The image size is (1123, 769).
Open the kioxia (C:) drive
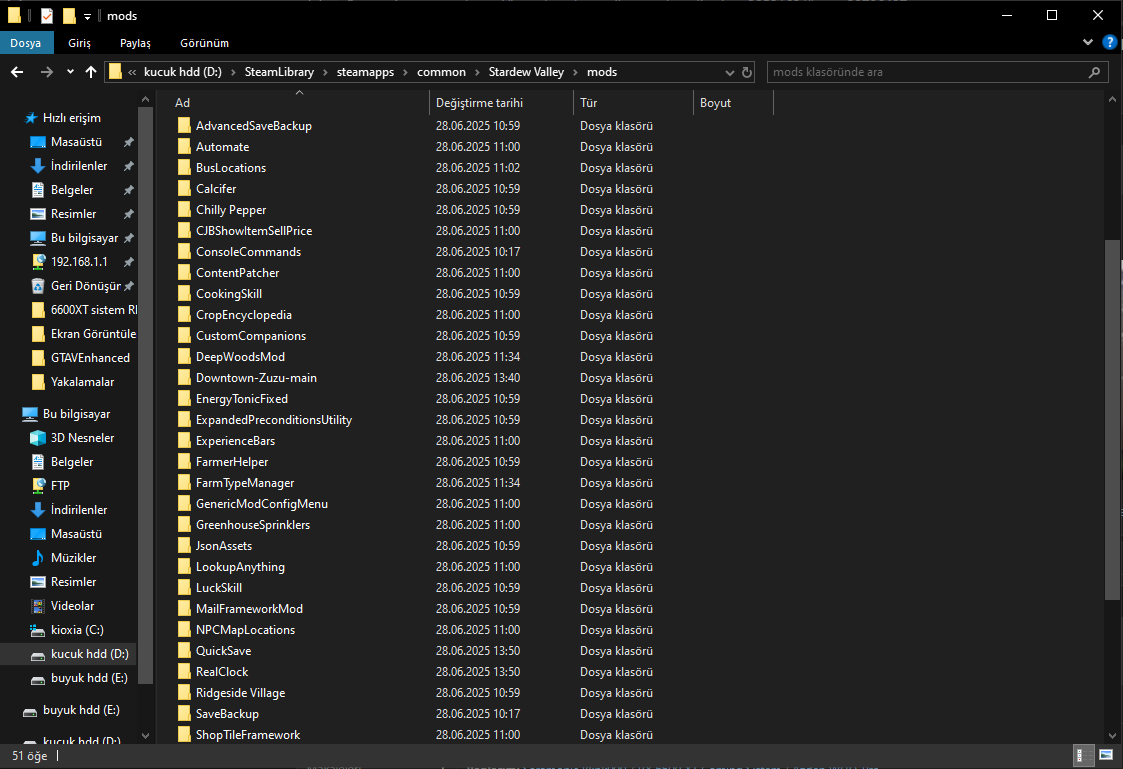(x=77, y=630)
